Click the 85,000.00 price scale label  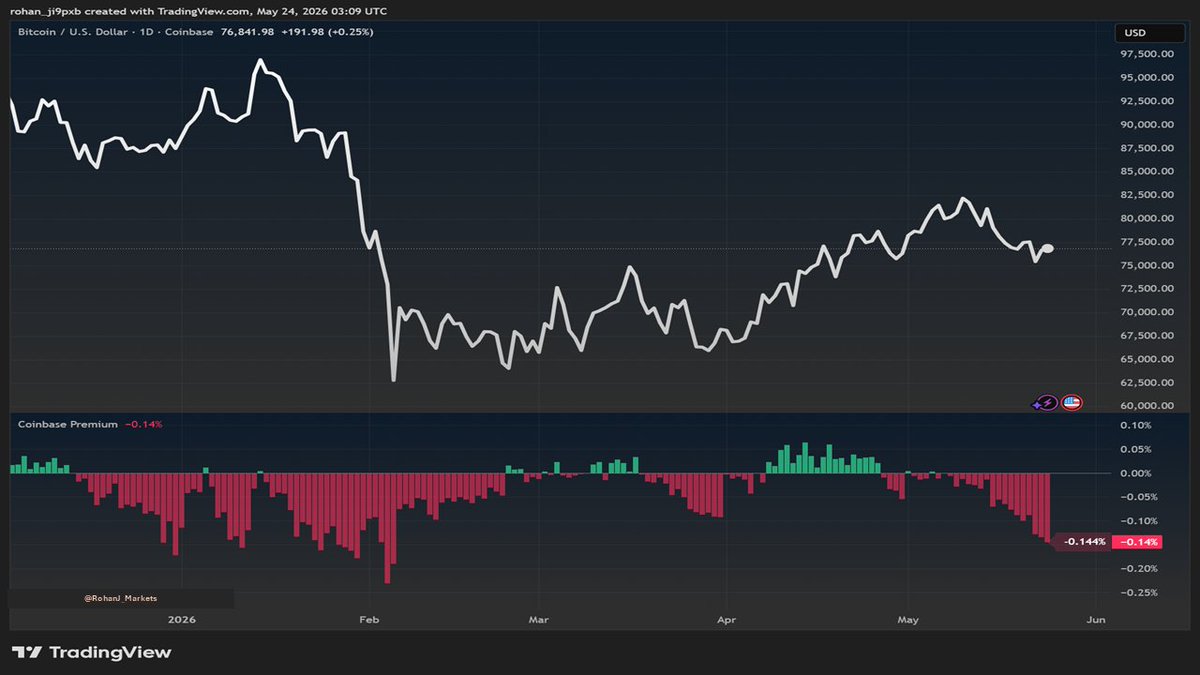[1145, 171]
